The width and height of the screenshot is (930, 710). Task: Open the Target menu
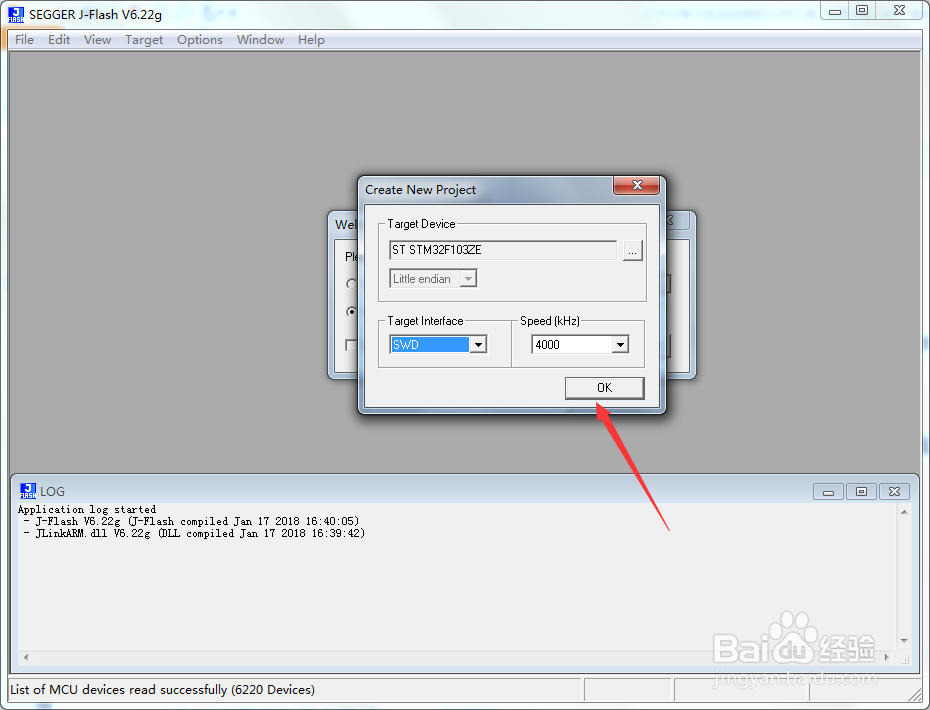(x=144, y=40)
